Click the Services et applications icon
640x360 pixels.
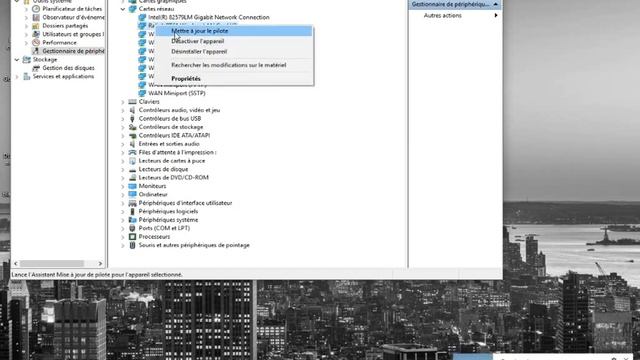click(x=27, y=76)
